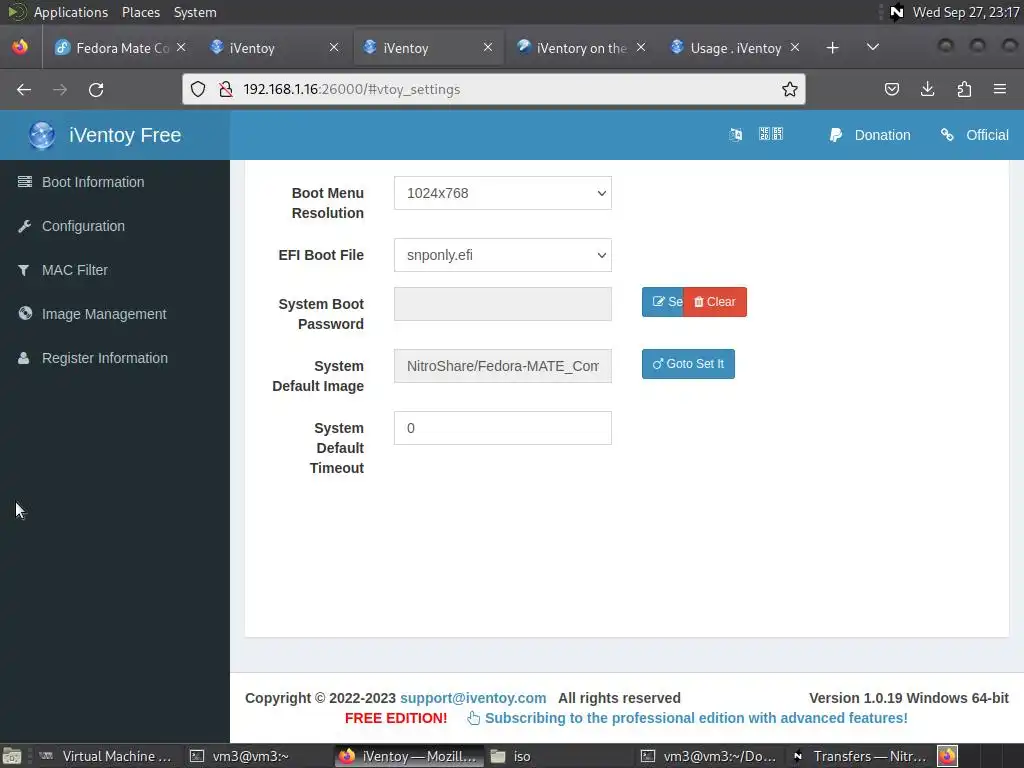This screenshot has width=1024, height=768.
Task: Click the red Clear password button
Action: point(715,302)
